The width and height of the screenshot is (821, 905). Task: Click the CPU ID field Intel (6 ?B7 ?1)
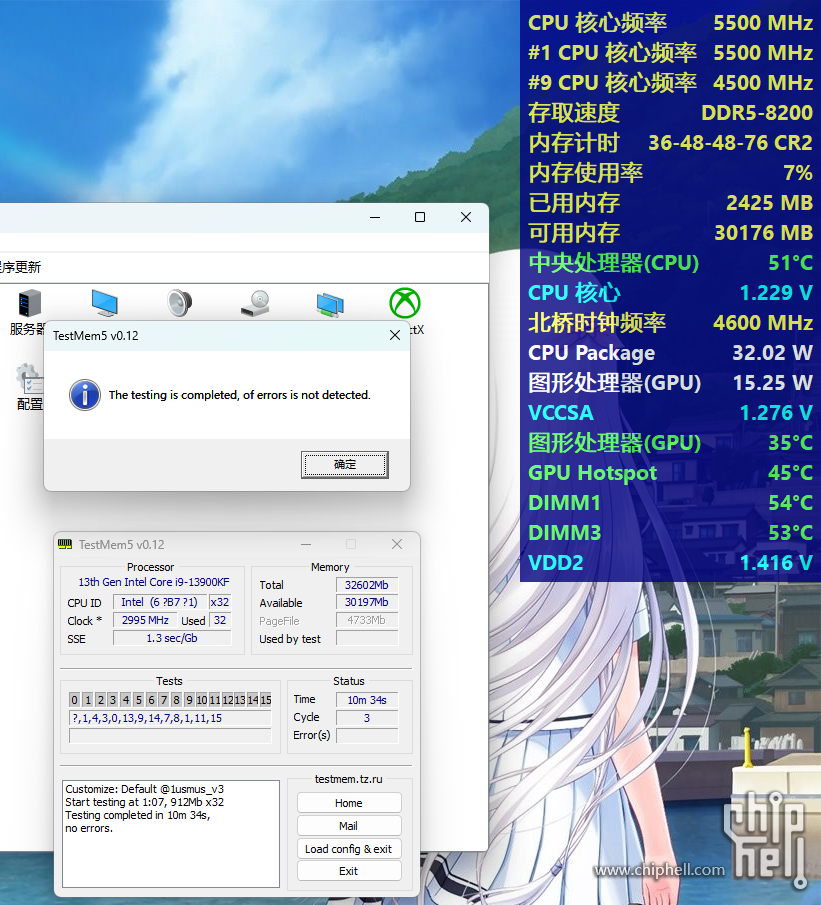point(159,602)
